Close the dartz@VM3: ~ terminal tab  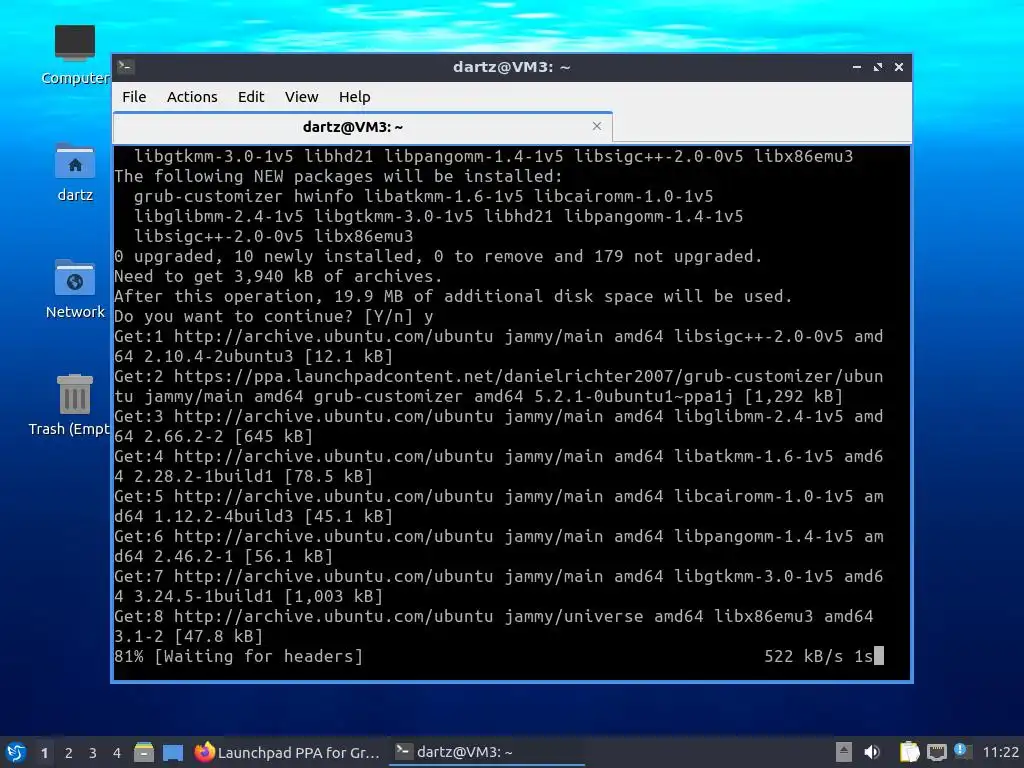coord(596,126)
